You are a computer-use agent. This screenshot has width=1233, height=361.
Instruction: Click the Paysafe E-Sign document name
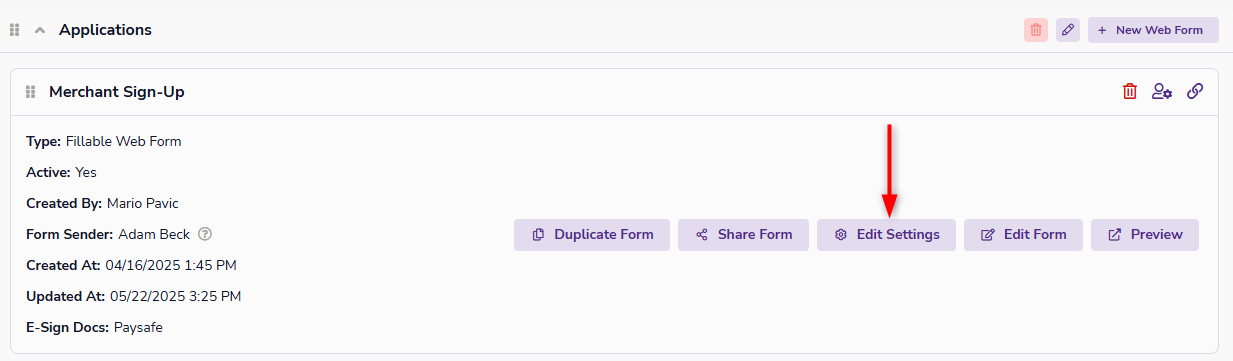click(x=139, y=327)
